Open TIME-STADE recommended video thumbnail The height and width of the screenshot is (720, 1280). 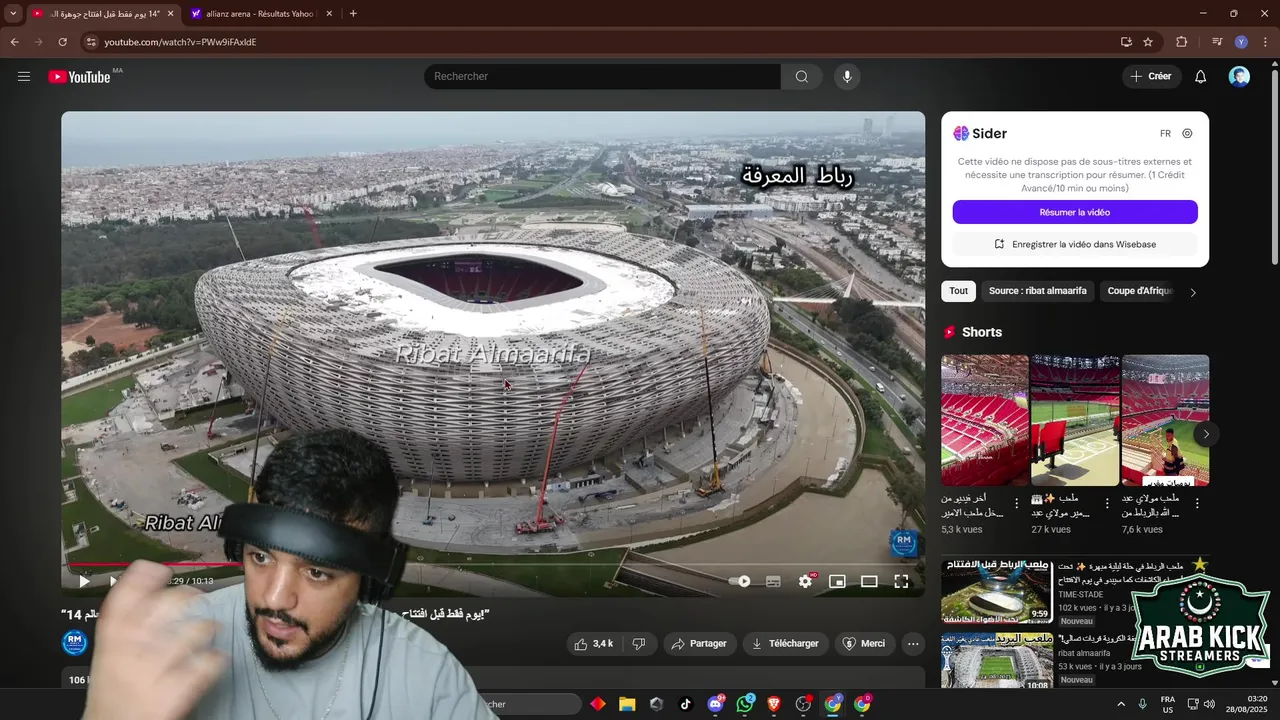point(996,590)
